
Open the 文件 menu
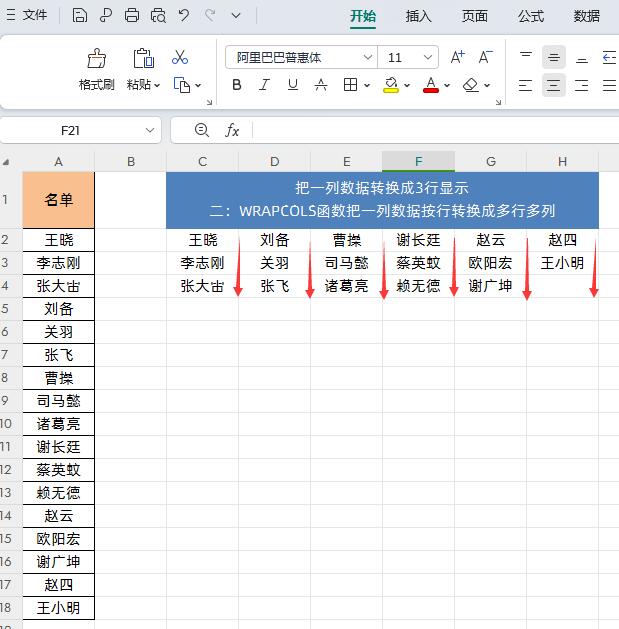[26, 15]
